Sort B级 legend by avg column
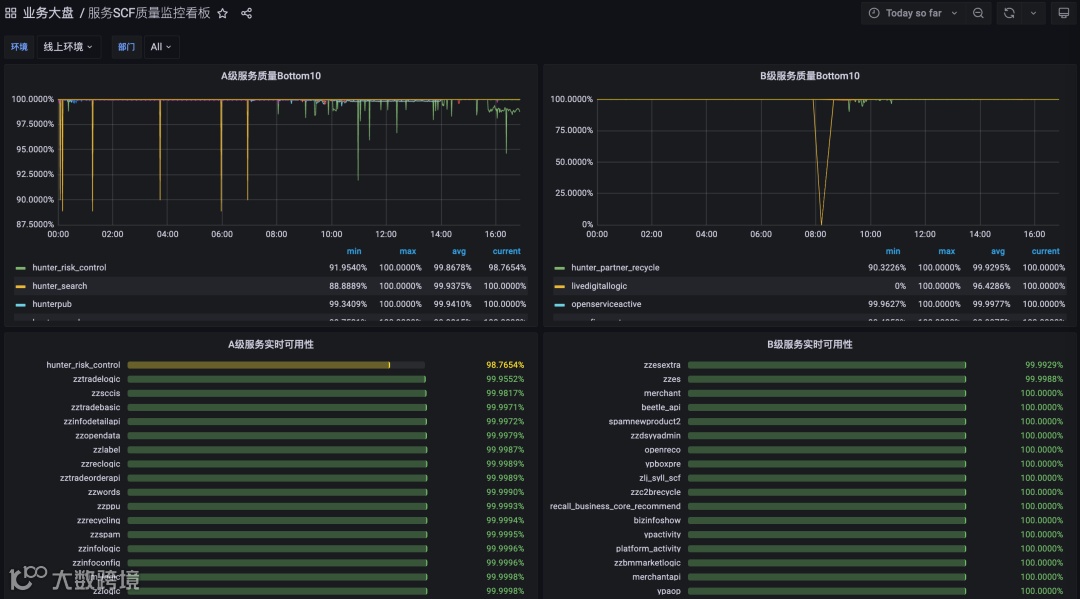1080x599 pixels. coord(997,251)
